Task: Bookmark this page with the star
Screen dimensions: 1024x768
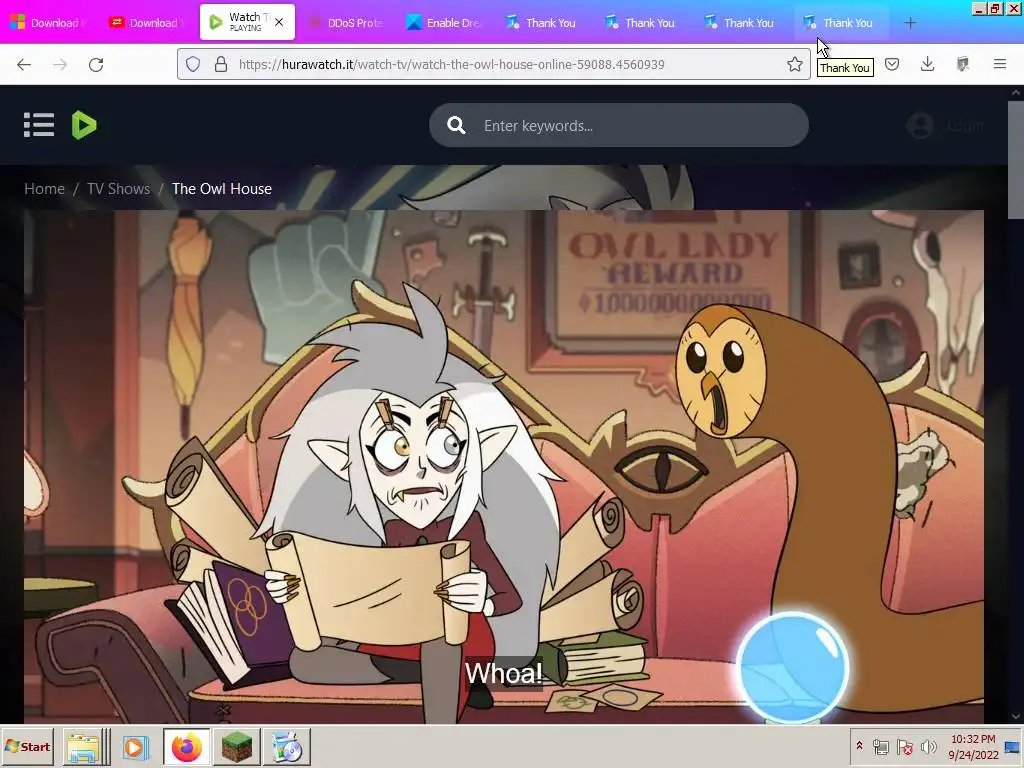Action: (x=794, y=64)
